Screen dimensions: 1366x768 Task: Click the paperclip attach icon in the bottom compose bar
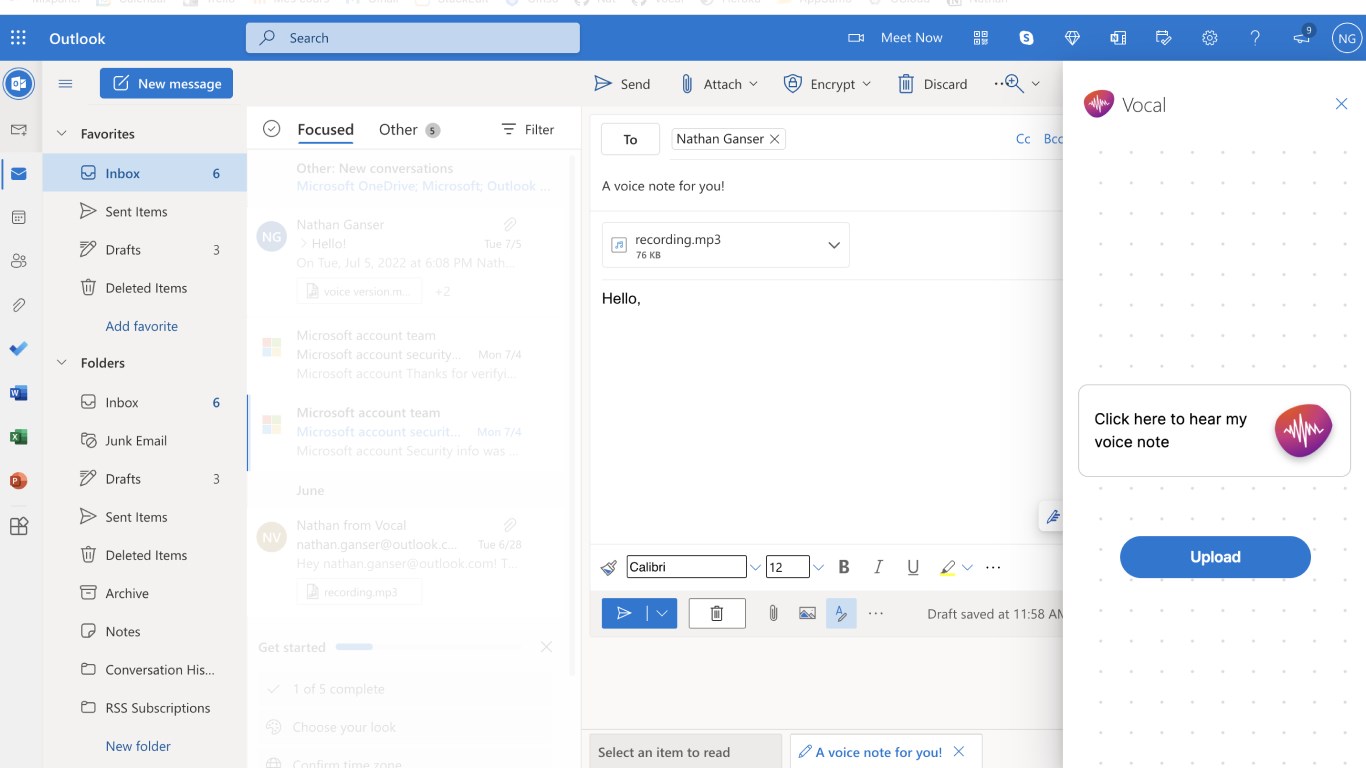(x=773, y=613)
